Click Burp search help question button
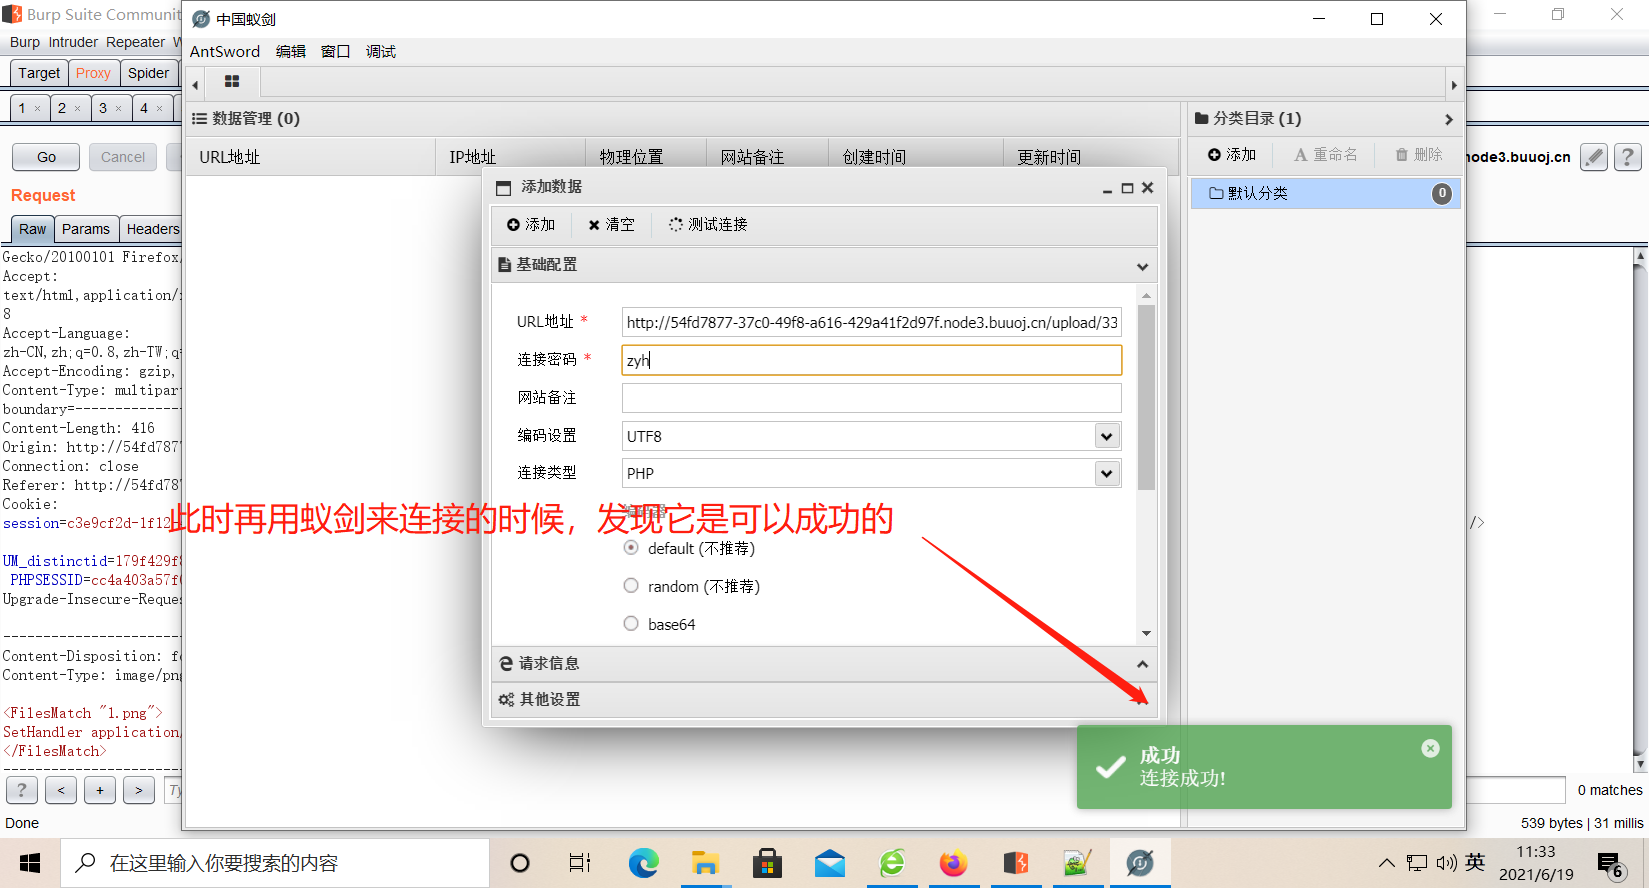 (22, 790)
